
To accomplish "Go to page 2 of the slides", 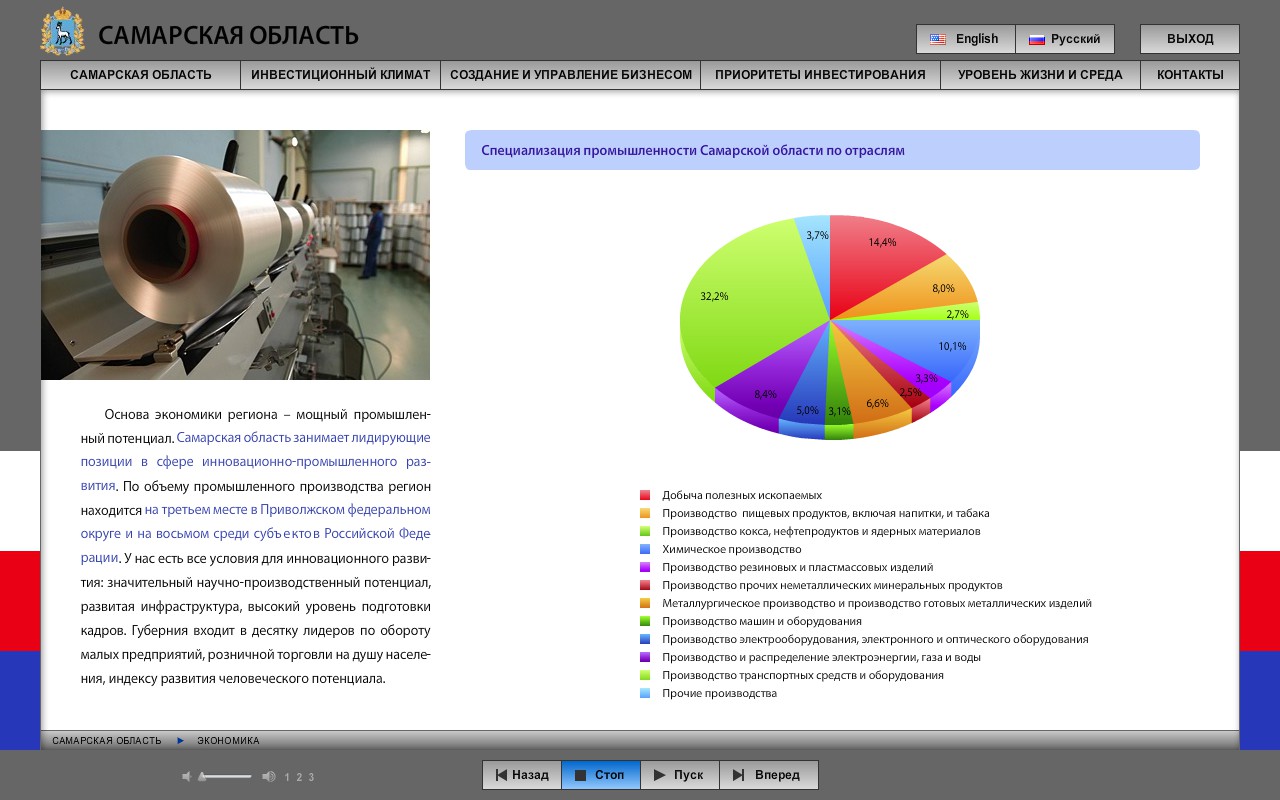I will pyautogui.click(x=299, y=777).
